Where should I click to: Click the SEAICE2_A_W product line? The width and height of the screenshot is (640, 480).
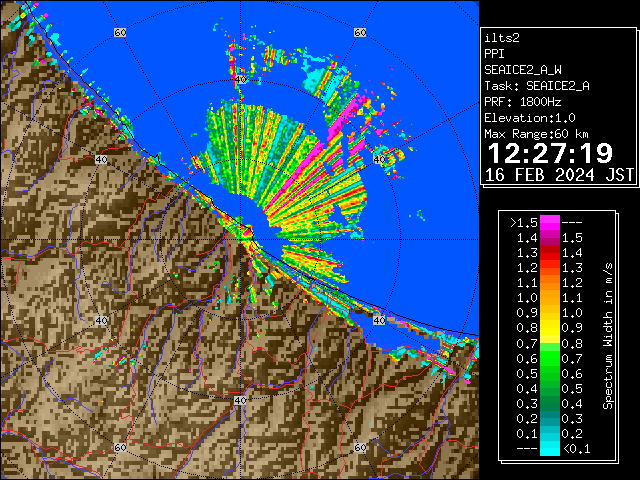click(522, 70)
